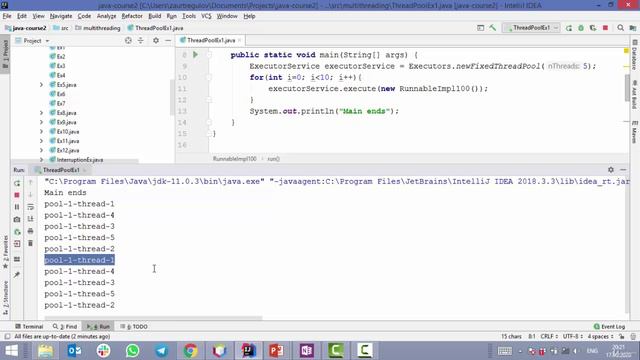The height and width of the screenshot is (360, 640).
Task: Run with coverage from the toolbar
Action: (593, 28)
